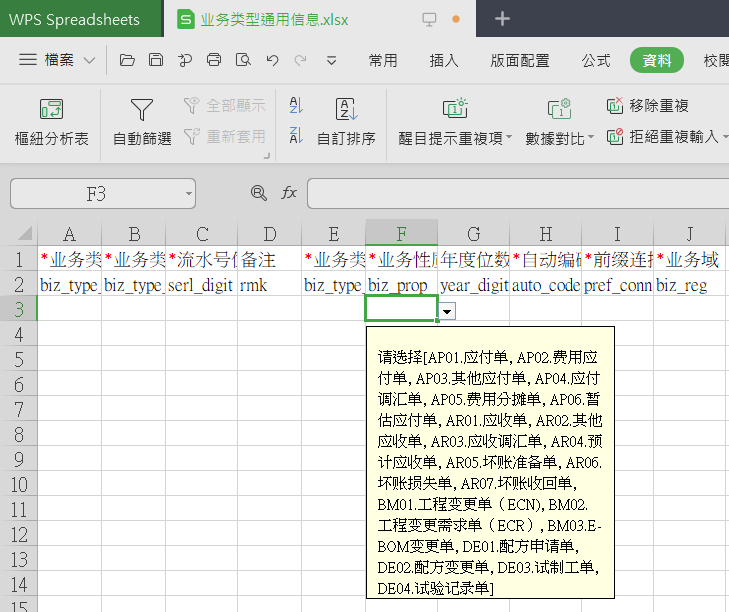Click remove duplicates (移除重複) button

point(648,105)
